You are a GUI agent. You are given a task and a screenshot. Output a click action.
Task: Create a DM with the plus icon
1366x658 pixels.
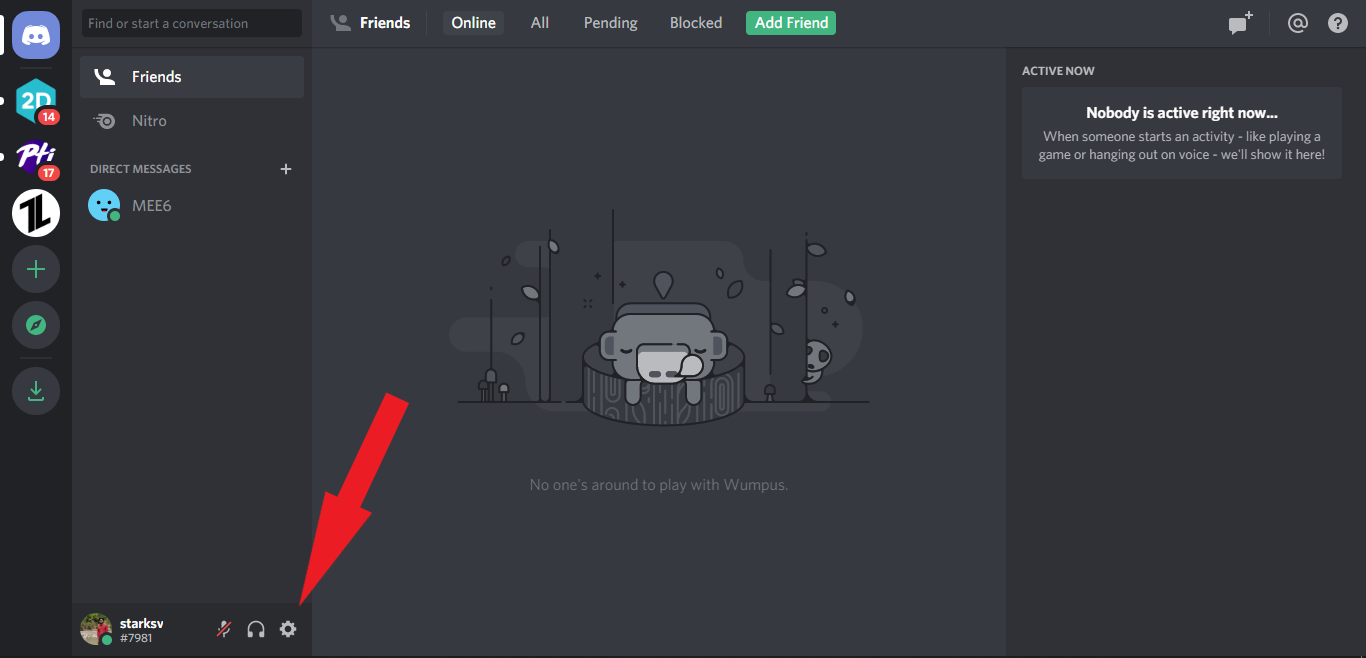point(286,169)
